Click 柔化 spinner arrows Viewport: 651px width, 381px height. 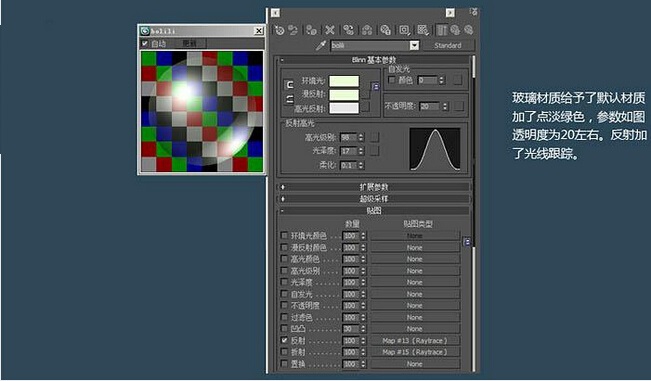(x=361, y=165)
